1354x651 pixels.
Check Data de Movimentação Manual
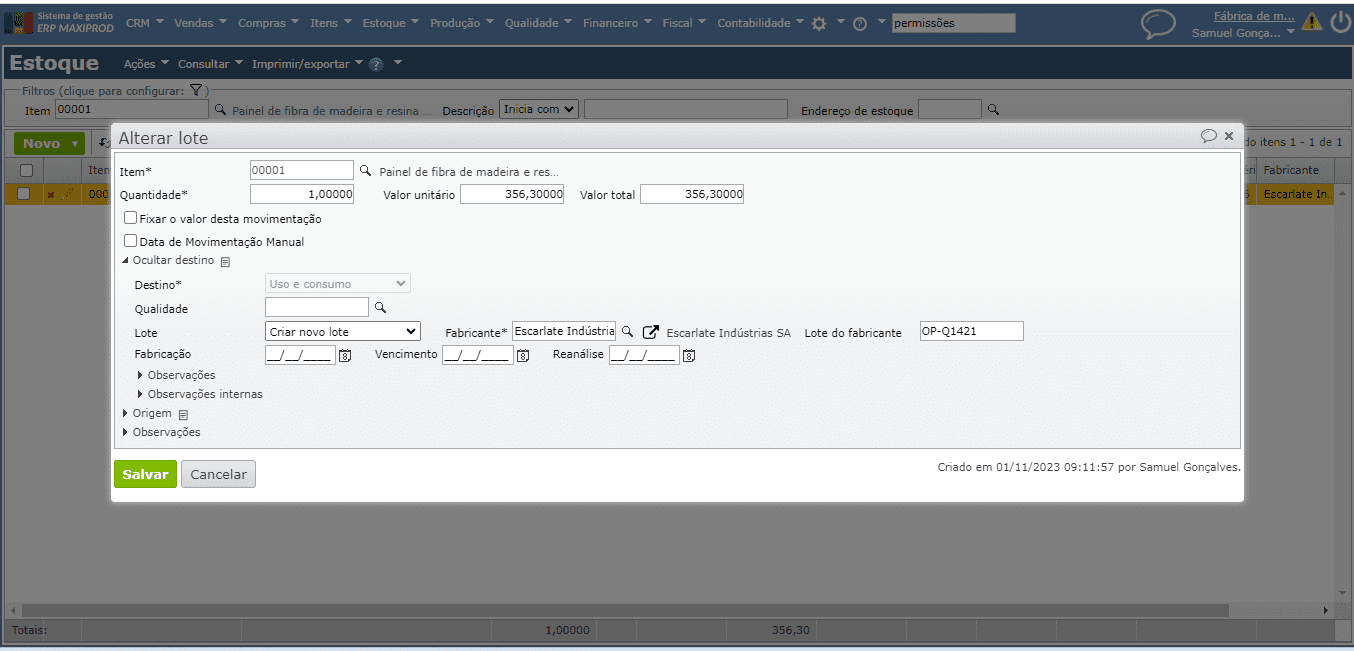pos(130,241)
